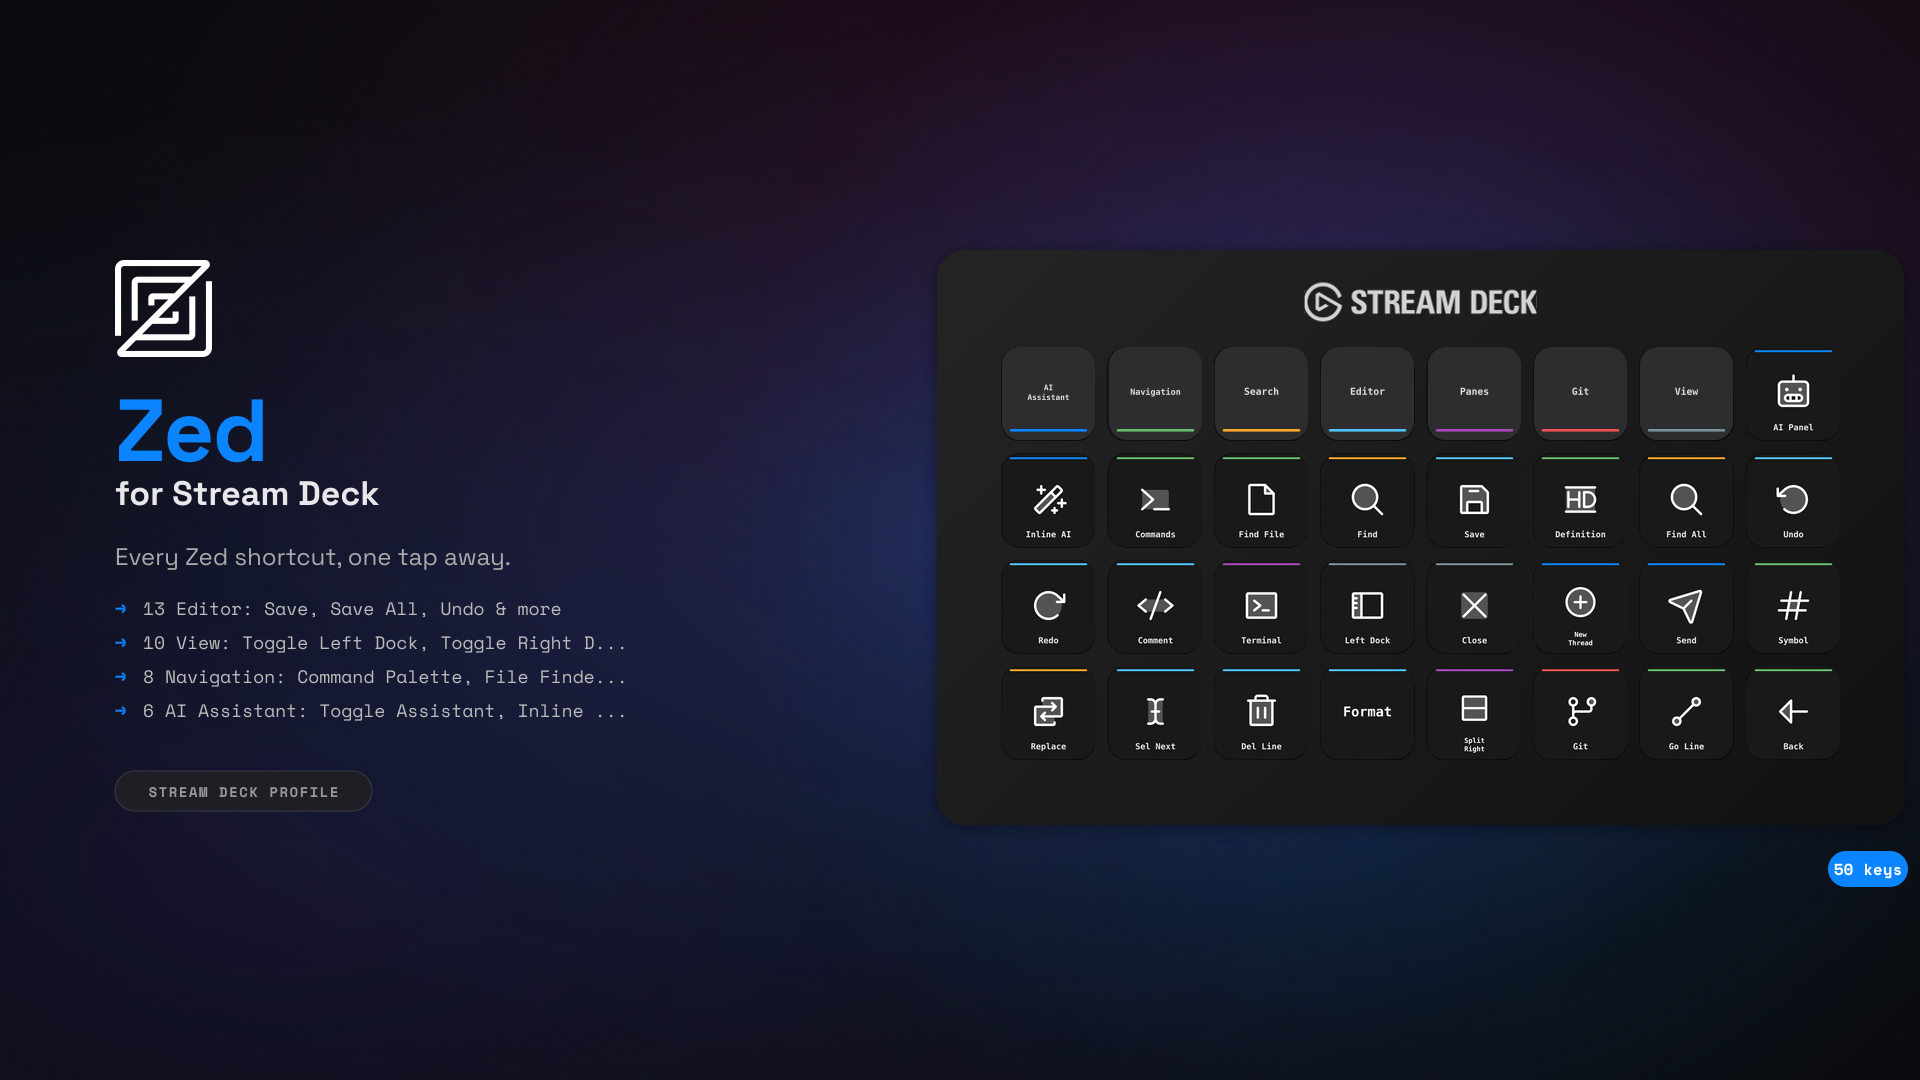Viewport: 1920px width, 1080px height.
Task: Toggle the AI Panel key
Action: pos(1793,395)
